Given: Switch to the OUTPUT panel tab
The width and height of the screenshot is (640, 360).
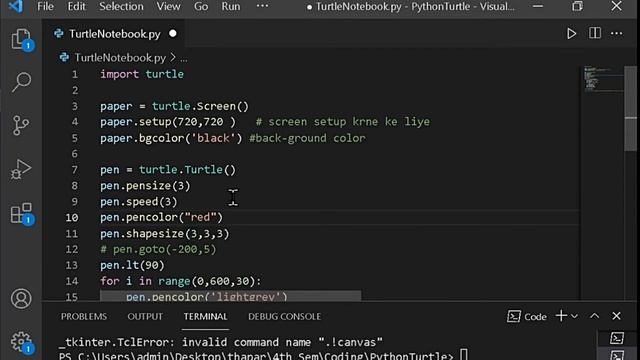Looking at the screenshot, I should click(145, 316).
